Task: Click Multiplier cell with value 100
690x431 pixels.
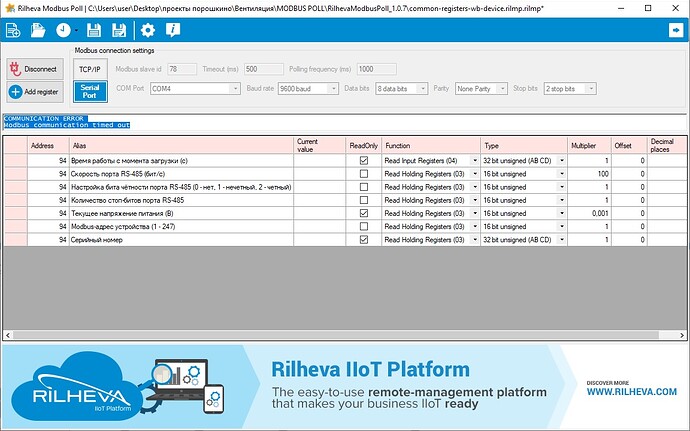Action: (590, 174)
